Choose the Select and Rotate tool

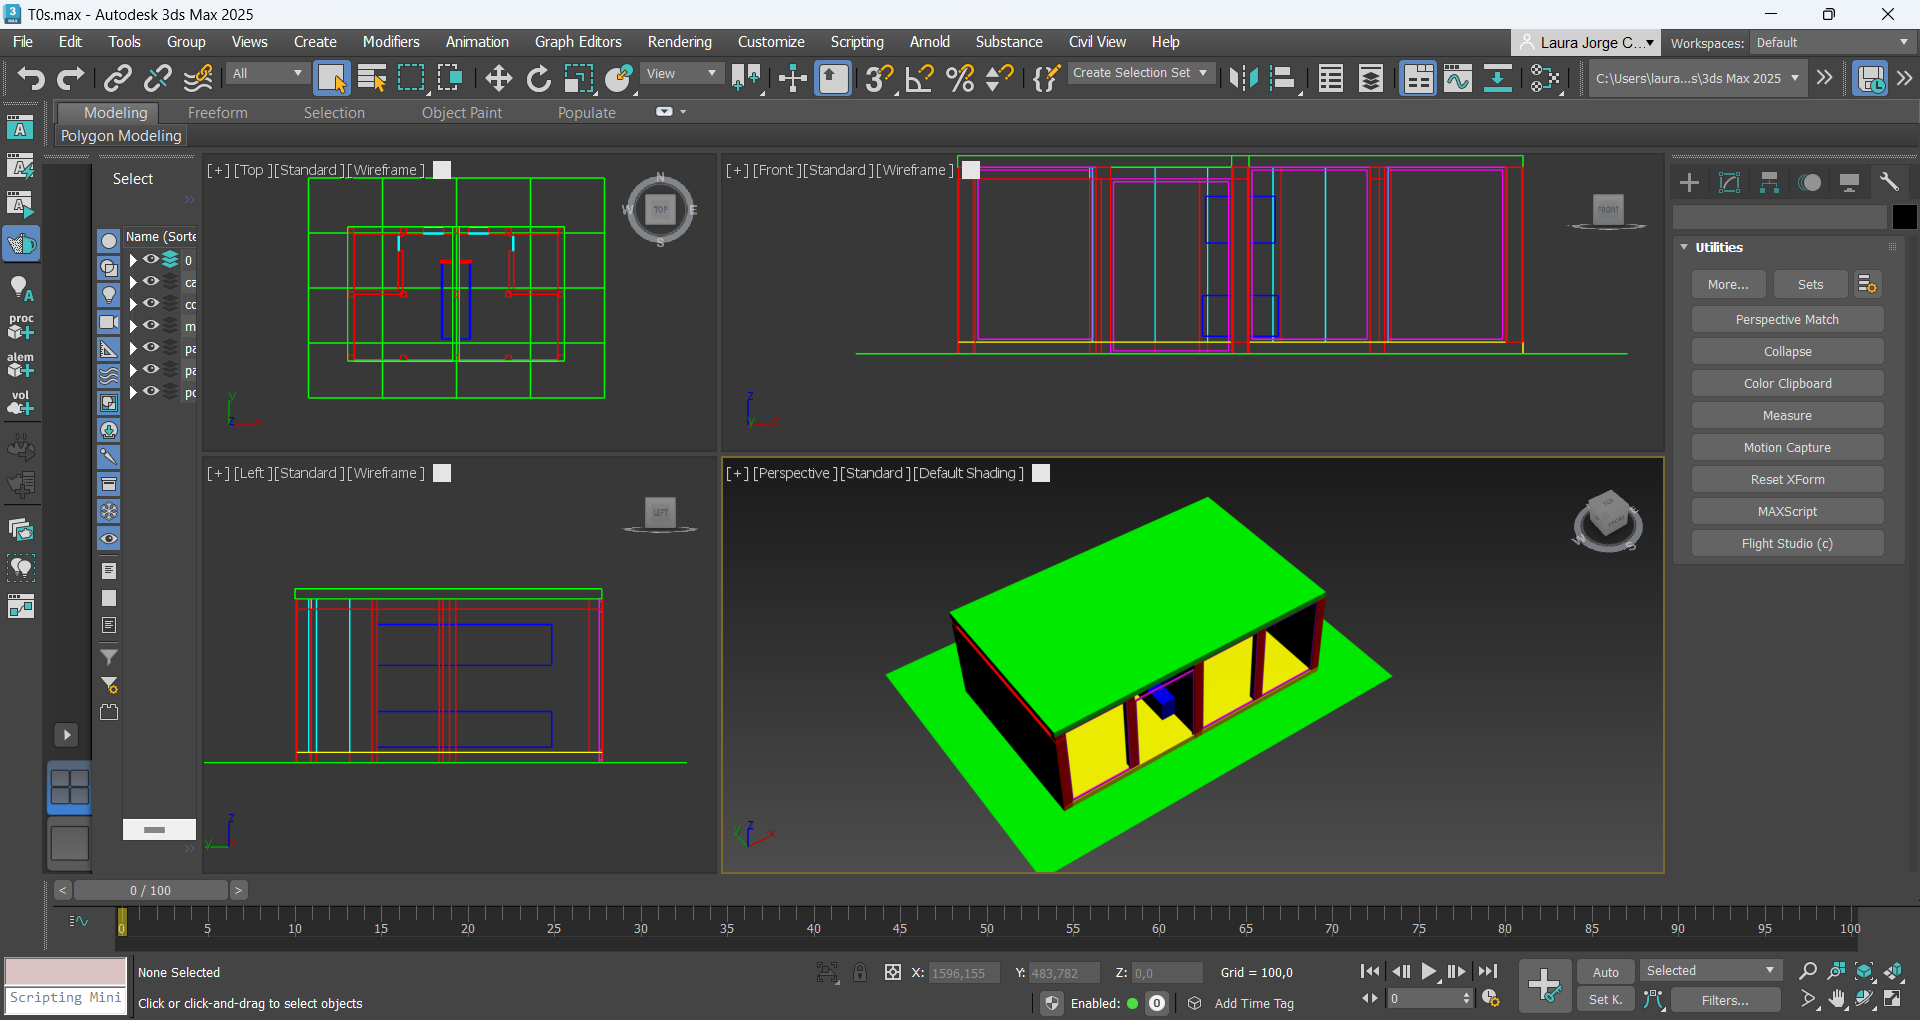click(x=538, y=78)
